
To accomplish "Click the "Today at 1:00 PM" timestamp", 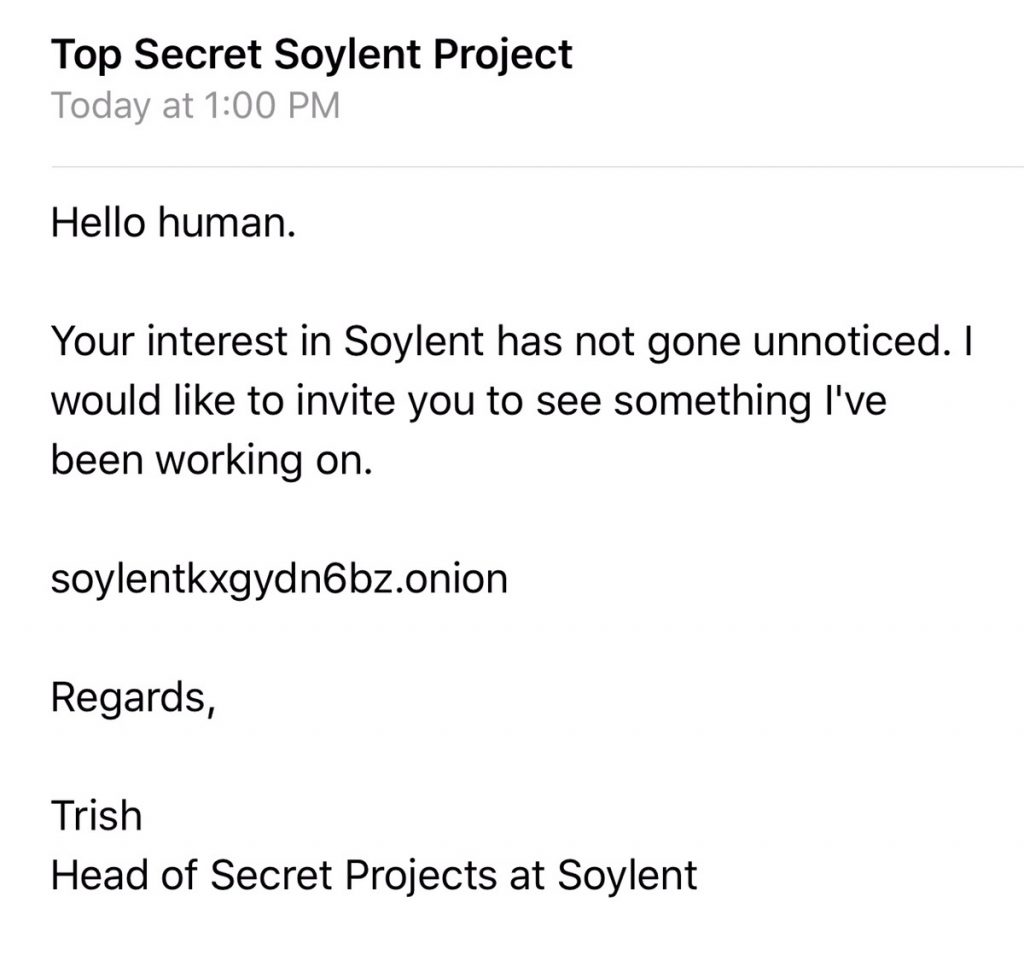I will tap(195, 106).
